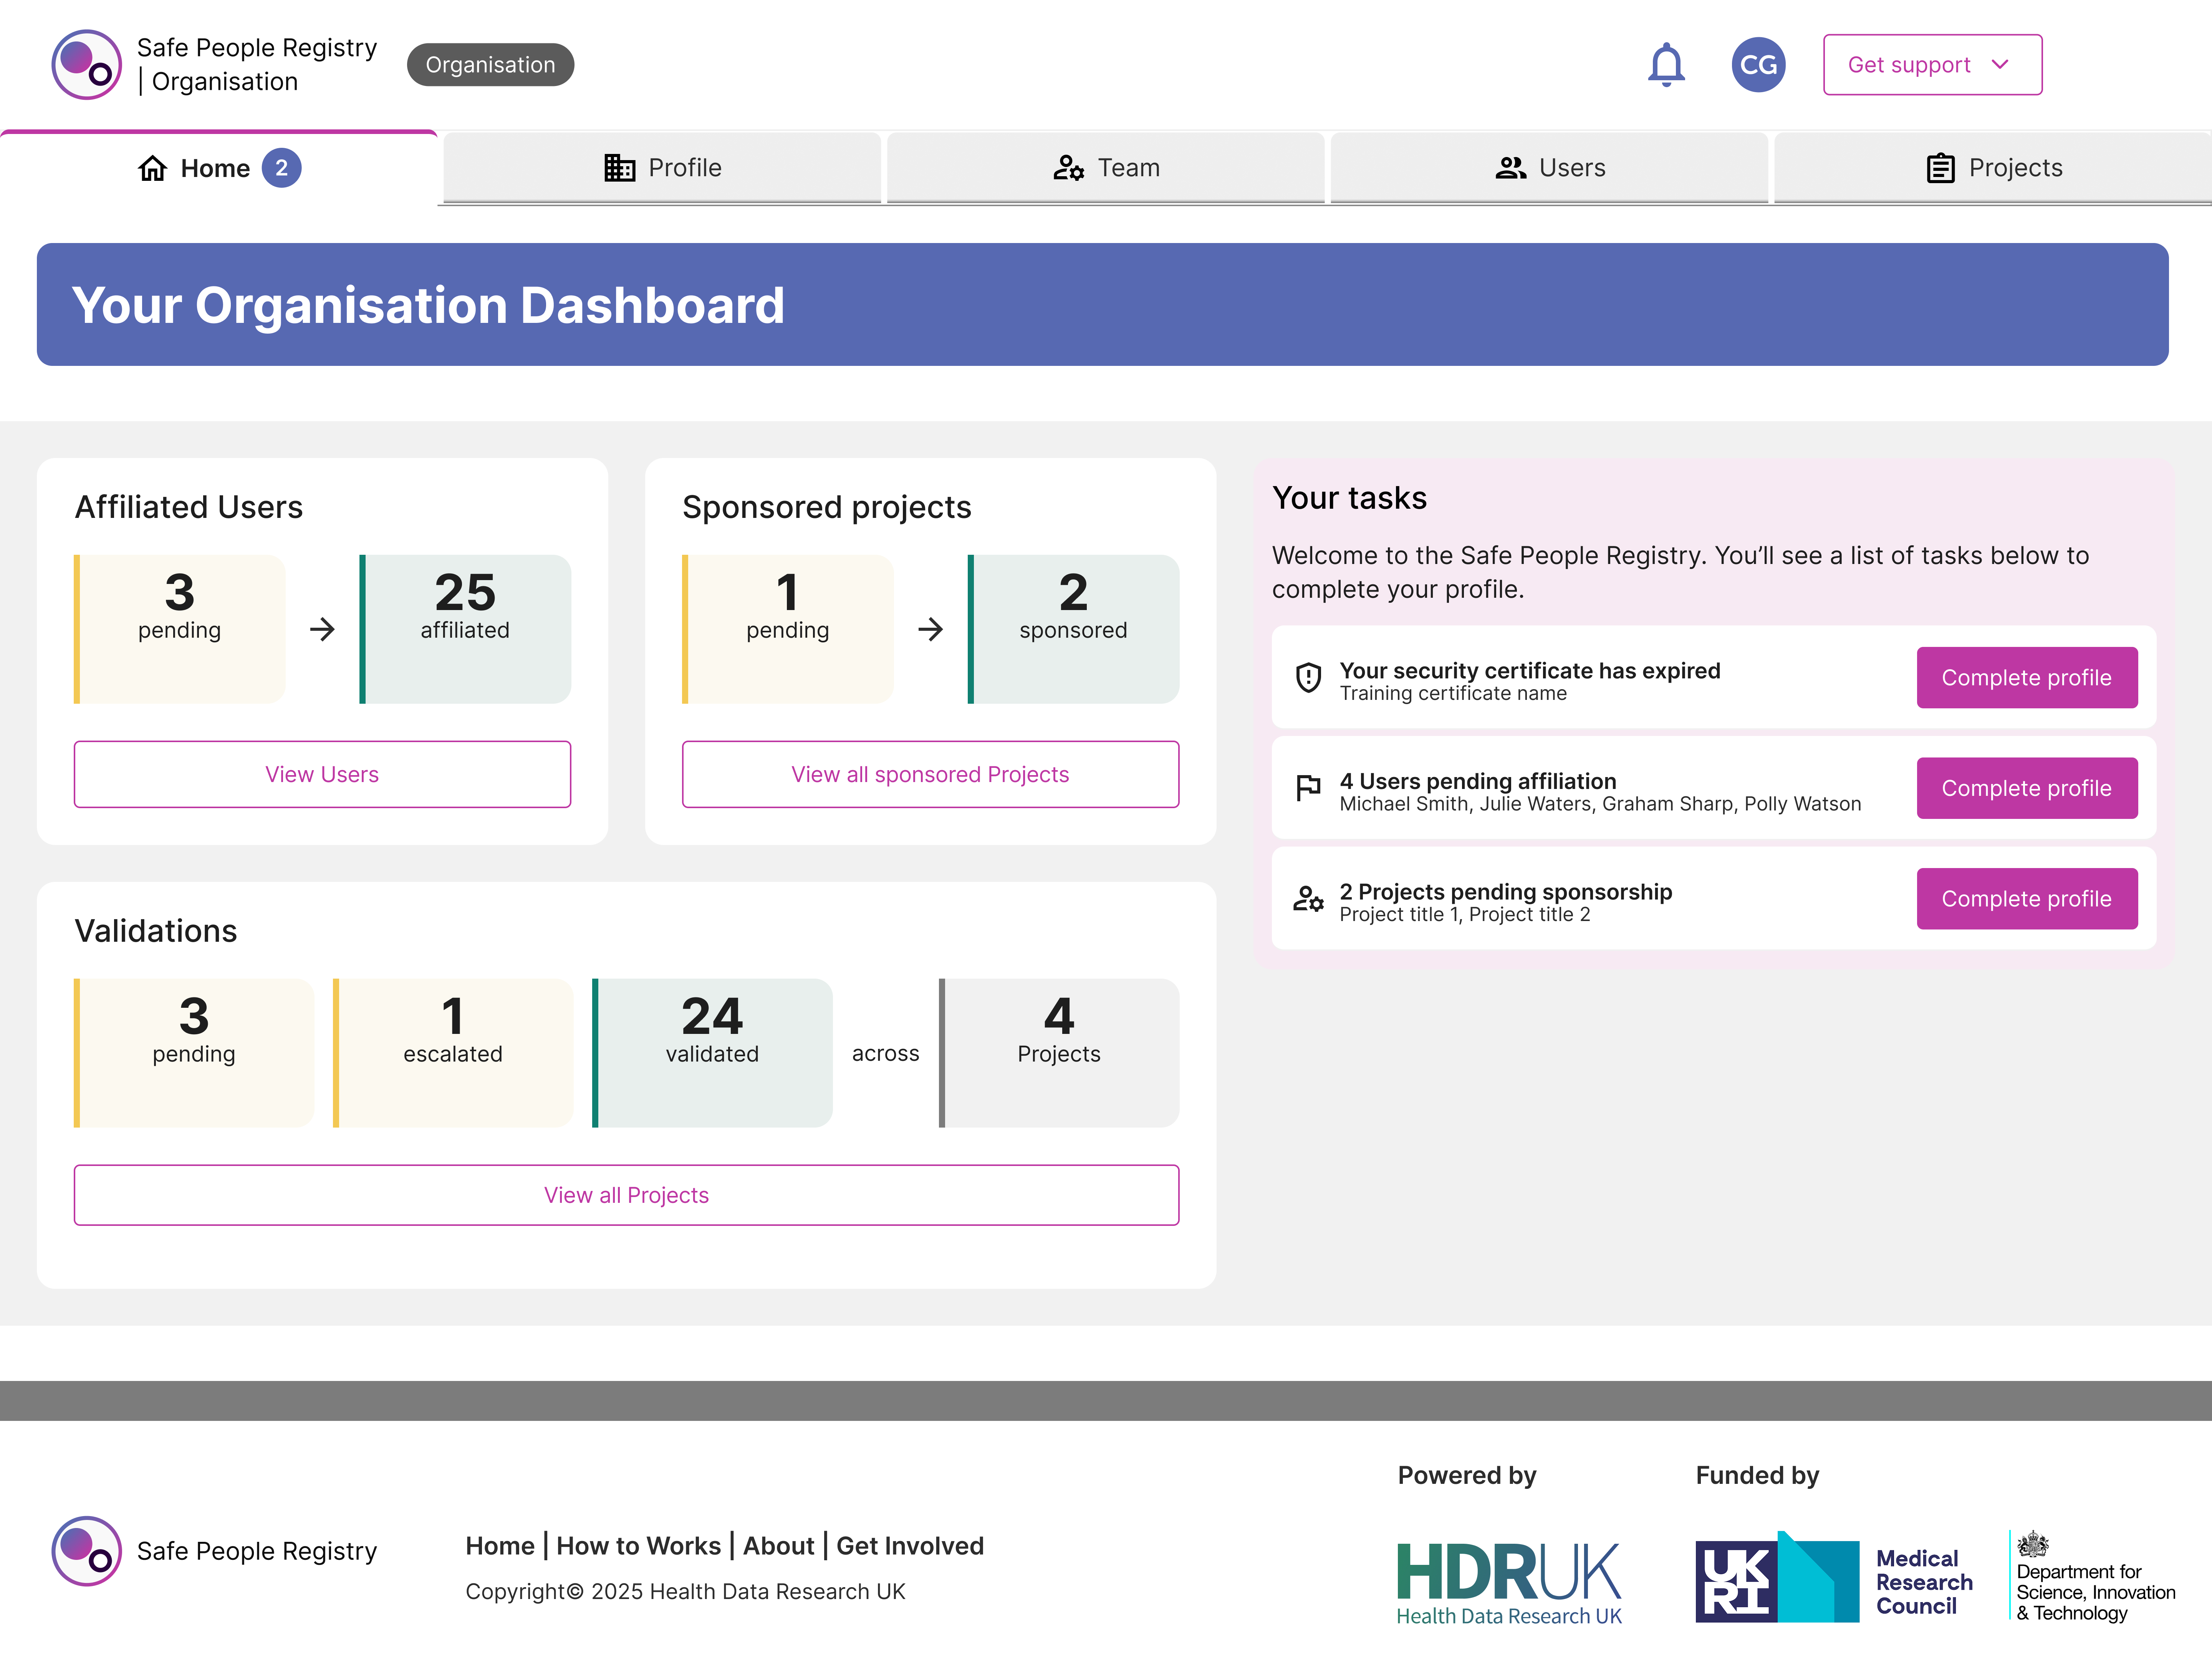Select the 24 validated card
This screenshot has height=1662, width=2212.
coord(712,1053)
